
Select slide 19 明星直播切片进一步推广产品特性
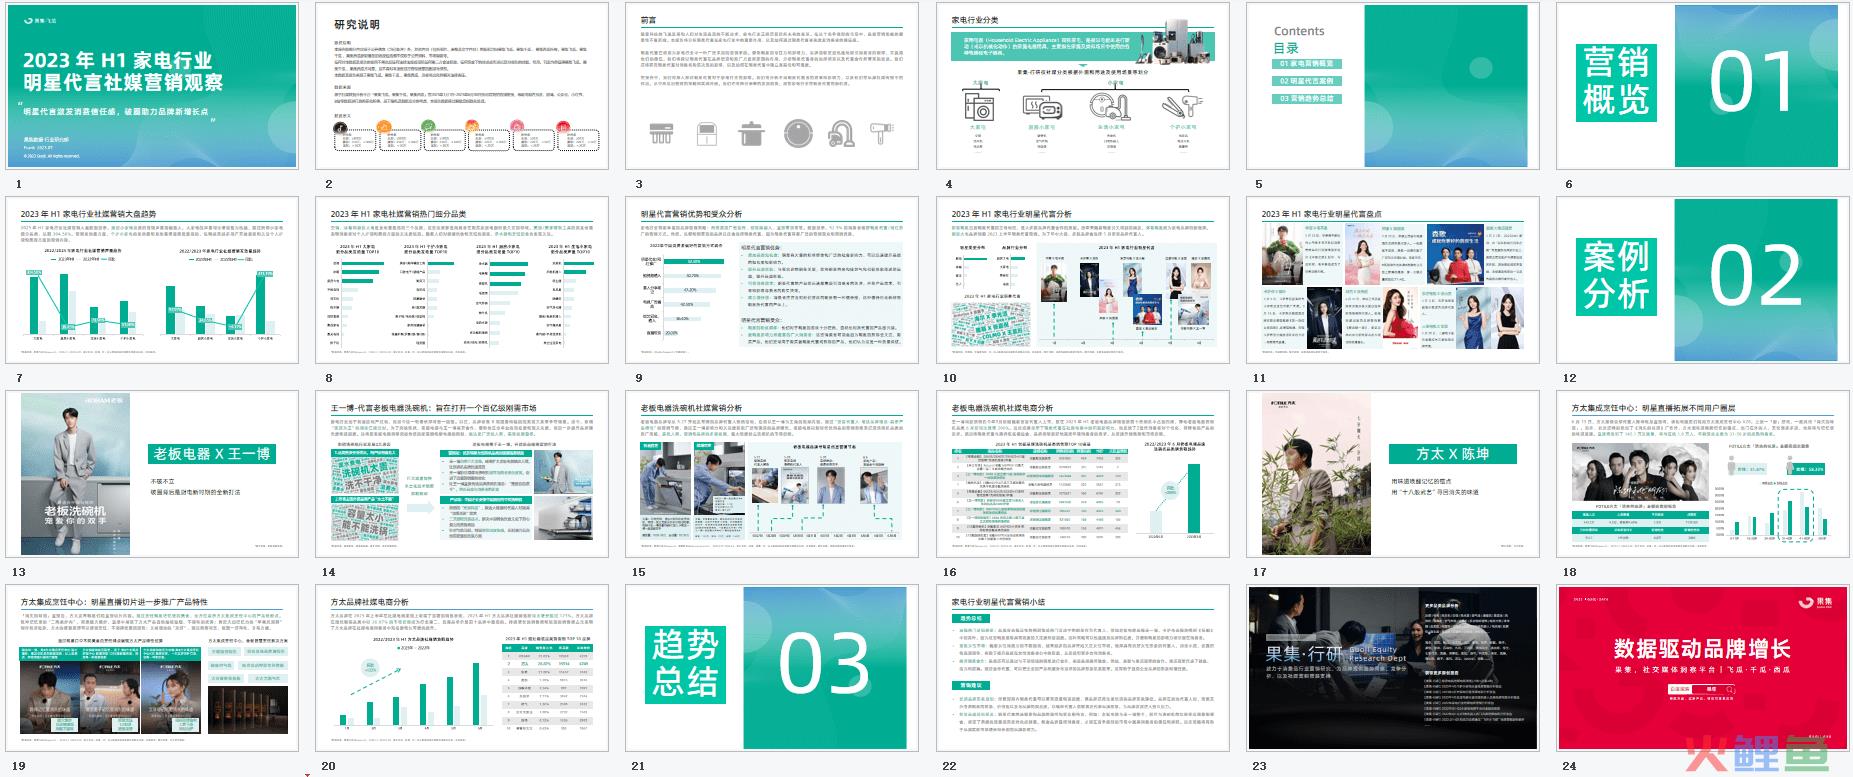click(152, 668)
